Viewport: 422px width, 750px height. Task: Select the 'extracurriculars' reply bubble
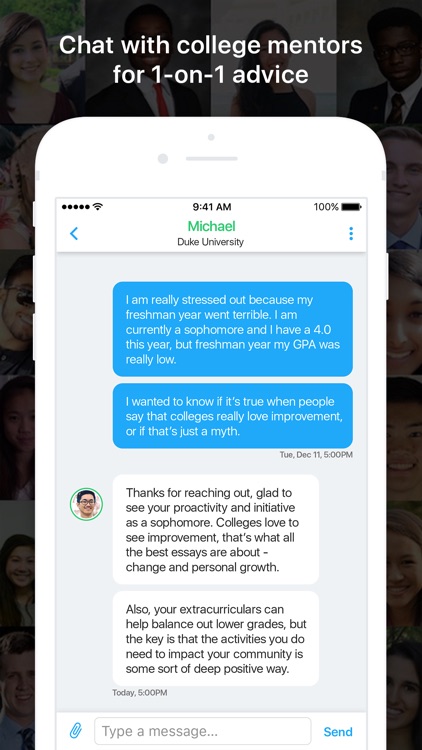coord(216,638)
